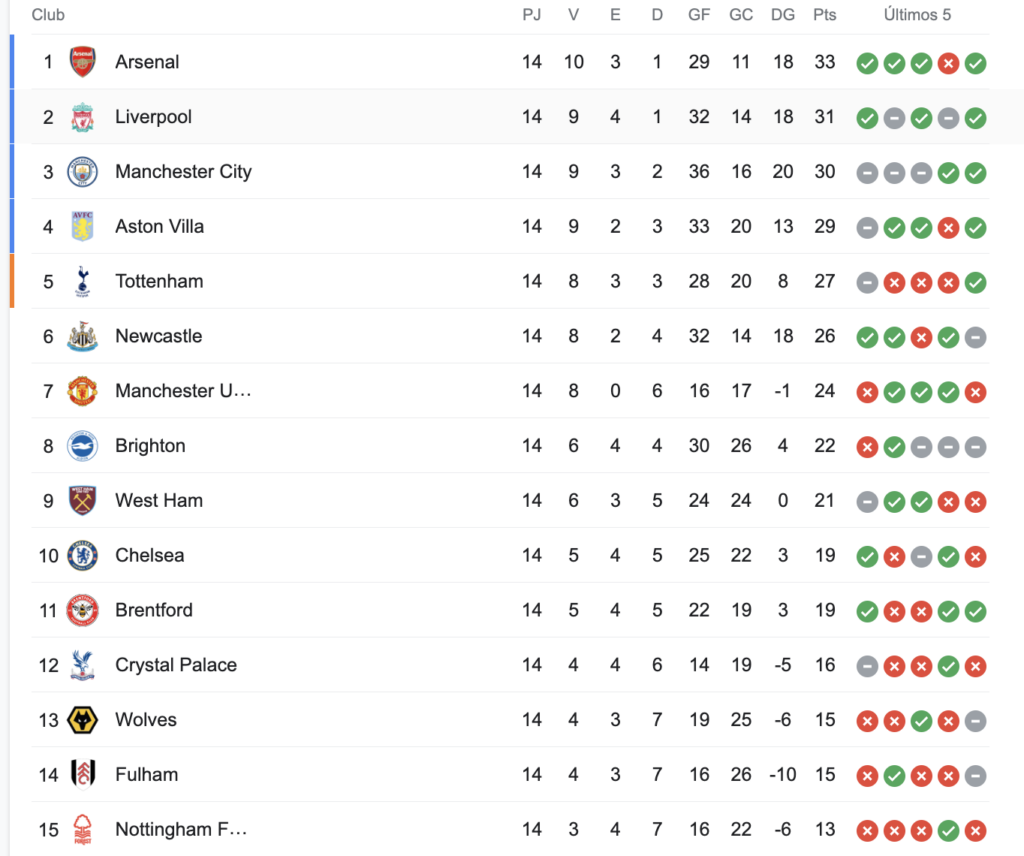Image resolution: width=1024 pixels, height=856 pixels.
Task: Click the Chelsea club crest
Action: click(x=82, y=556)
